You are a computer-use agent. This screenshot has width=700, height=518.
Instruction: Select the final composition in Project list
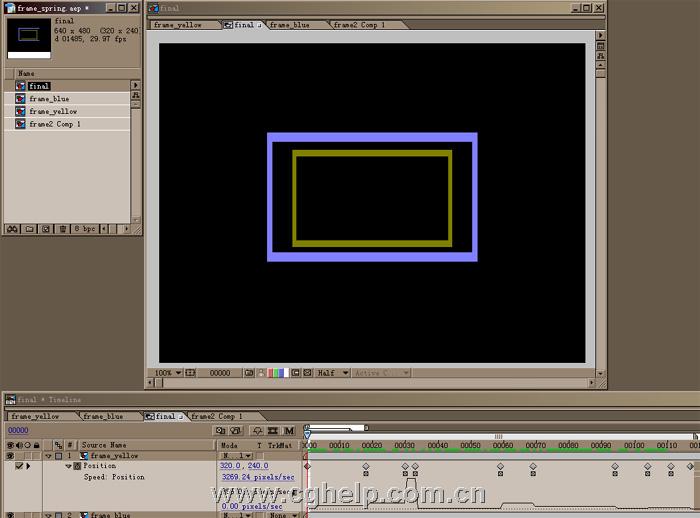click(39, 86)
